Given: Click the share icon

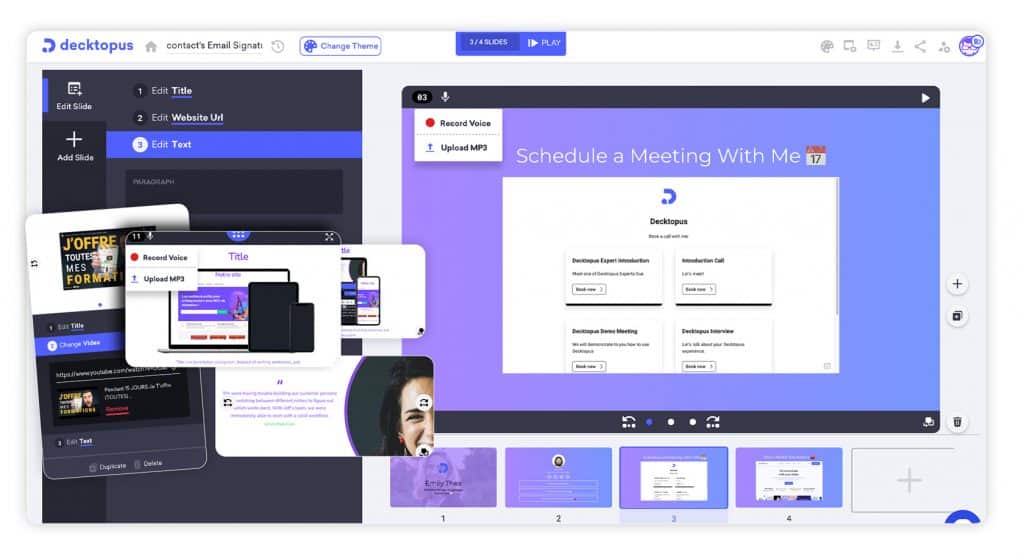Looking at the screenshot, I should click(x=920, y=46).
